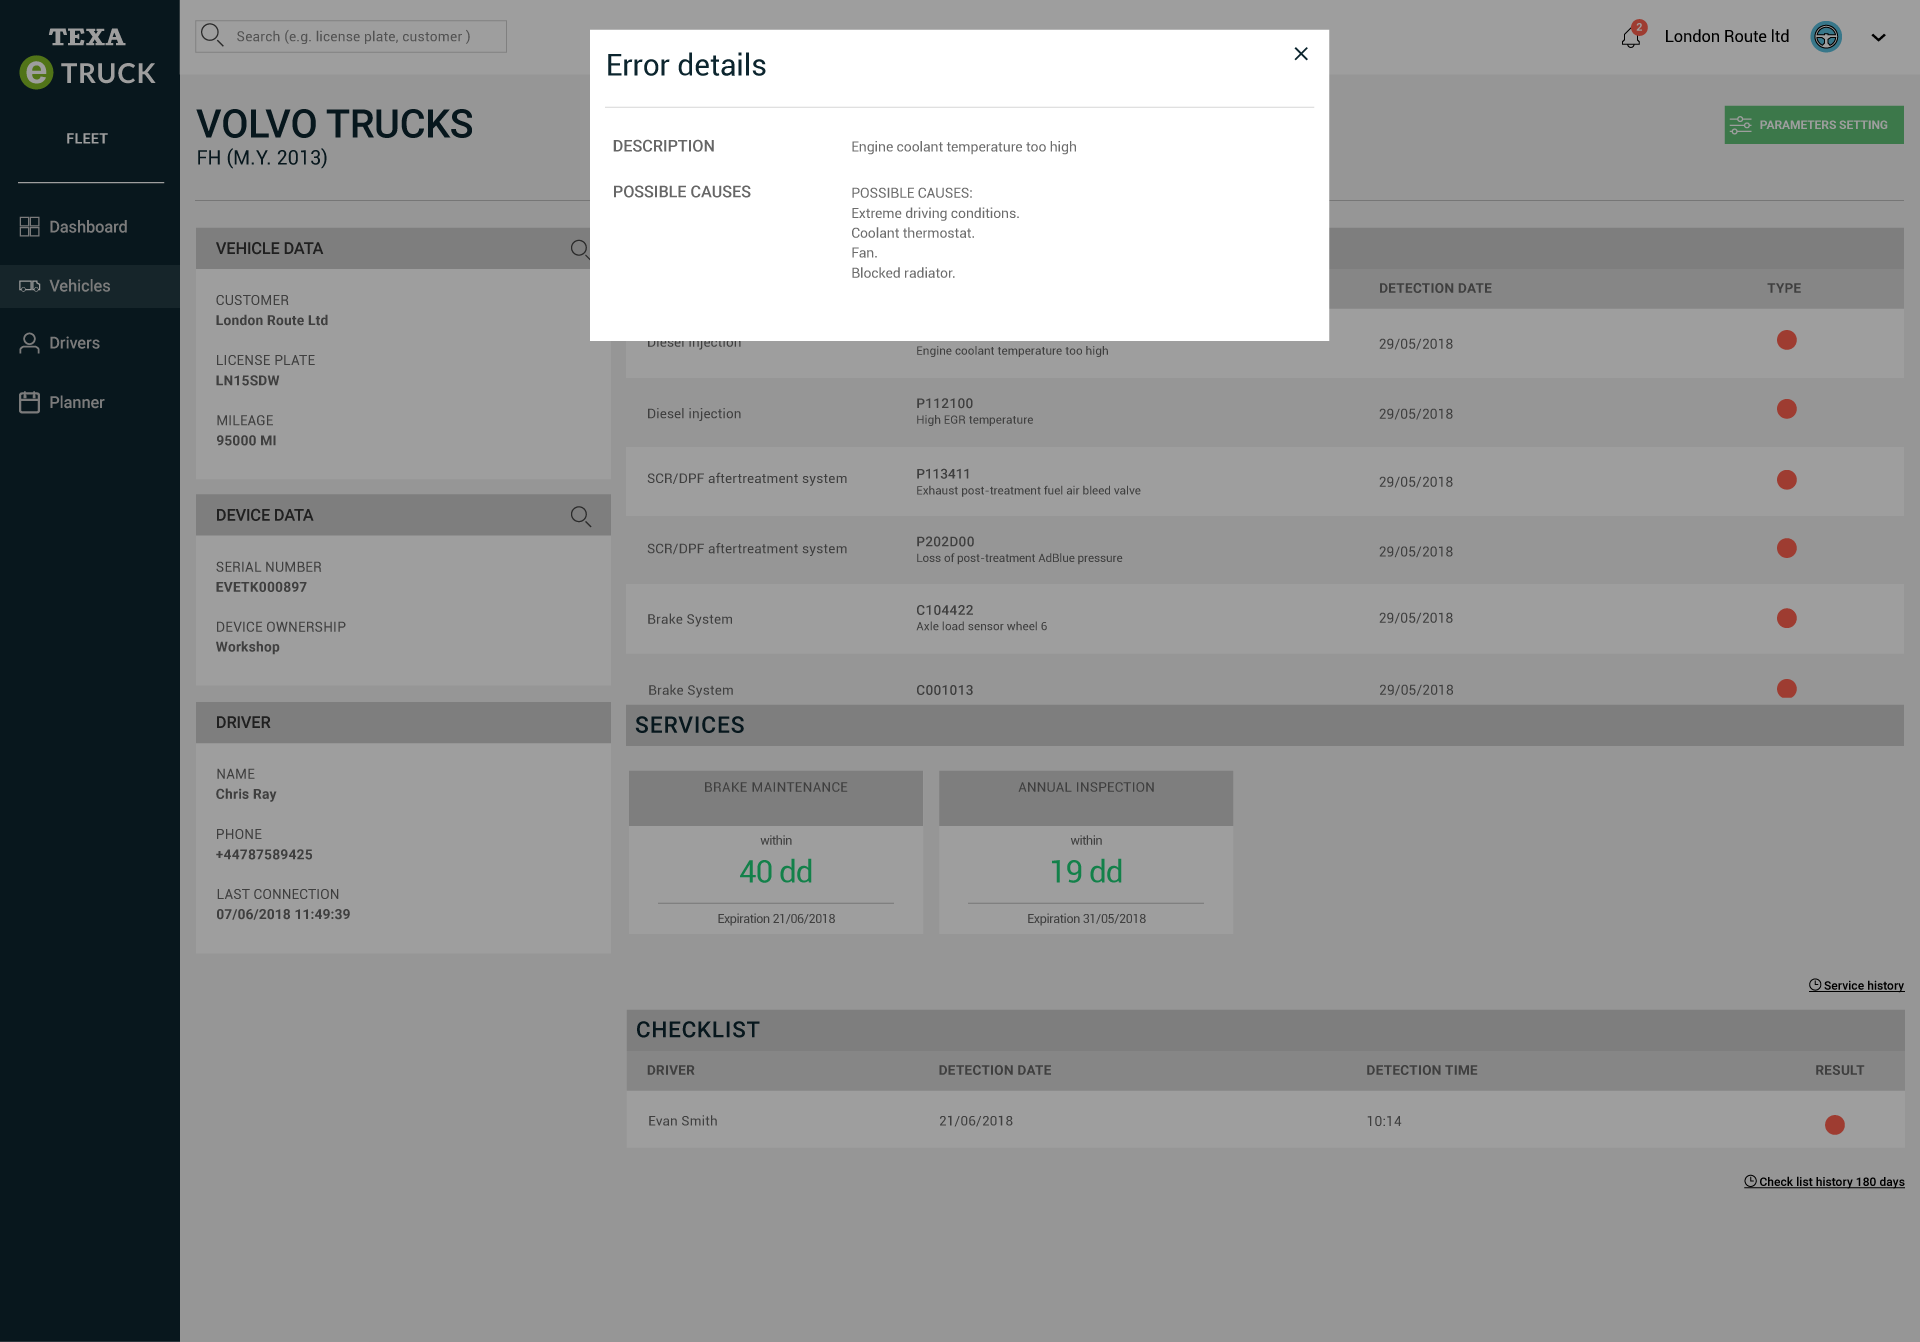Image resolution: width=1920 pixels, height=1342 pixels.
Task: Click the Vehicle Data magnifier icon
Action: 579,249
